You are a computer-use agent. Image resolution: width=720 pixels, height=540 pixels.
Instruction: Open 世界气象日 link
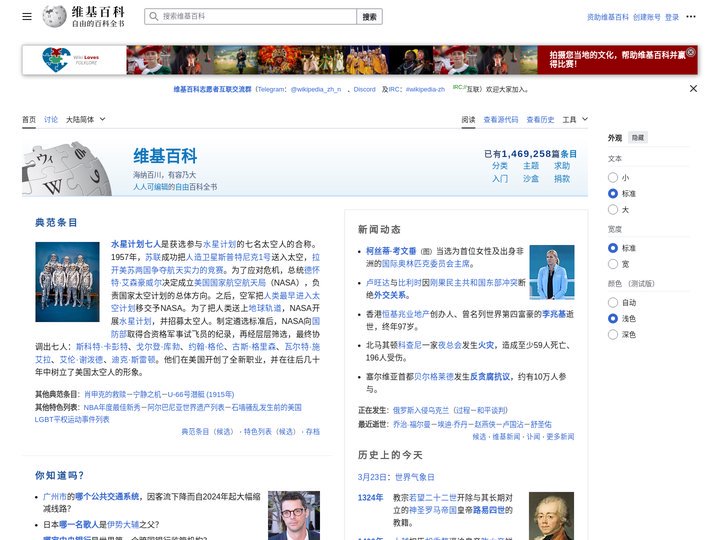coord(415,477)
